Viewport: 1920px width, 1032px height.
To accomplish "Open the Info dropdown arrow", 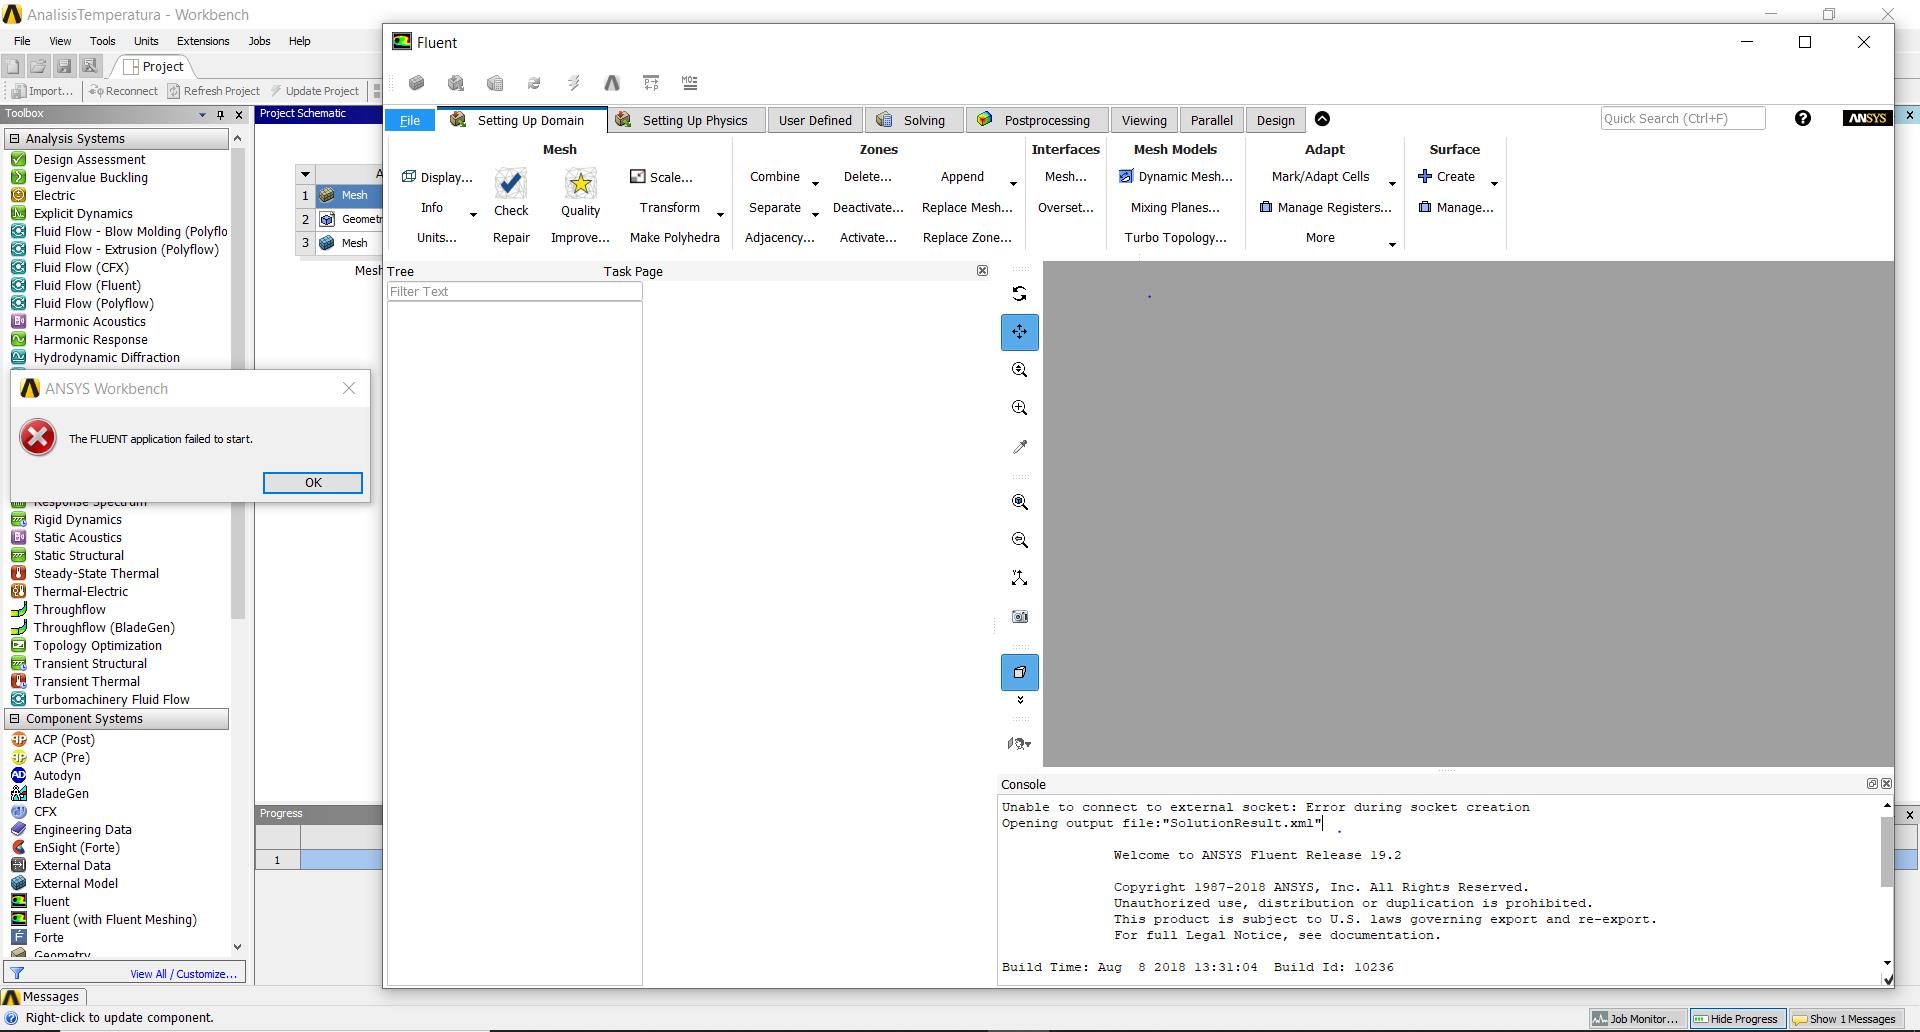I will tap(473, 214).
